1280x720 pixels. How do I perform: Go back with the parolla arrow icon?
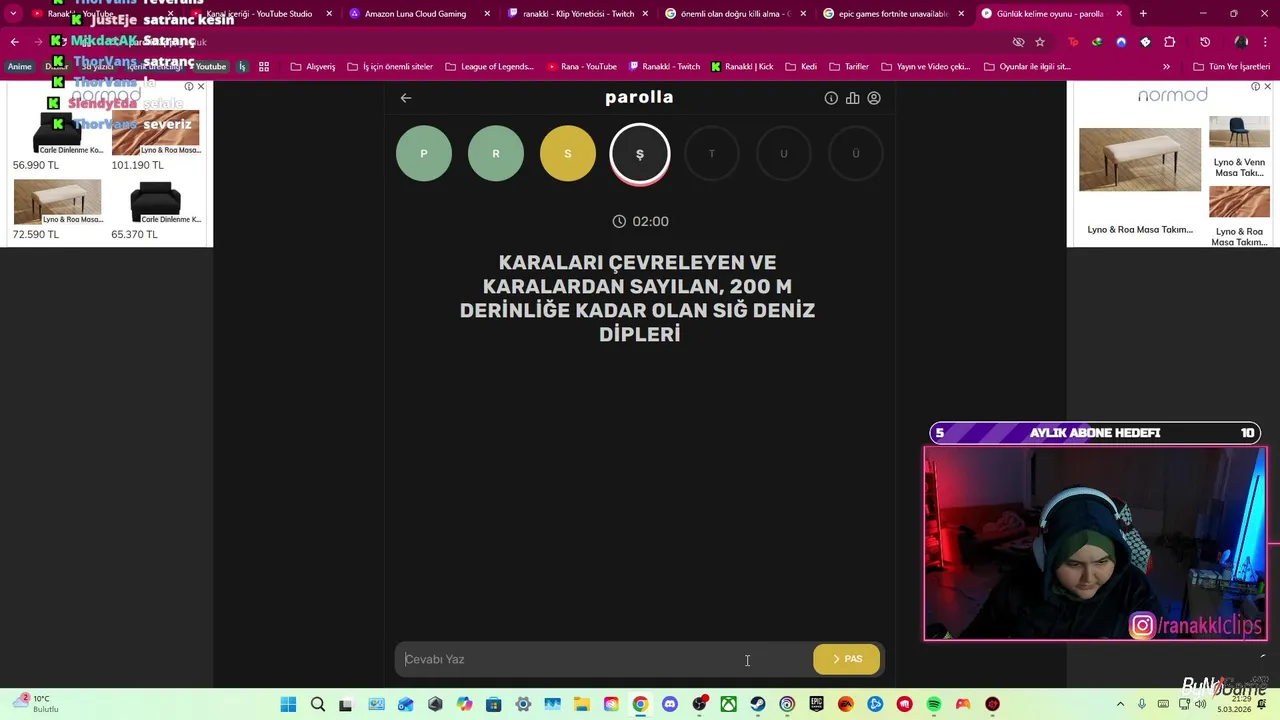point(405,98)
